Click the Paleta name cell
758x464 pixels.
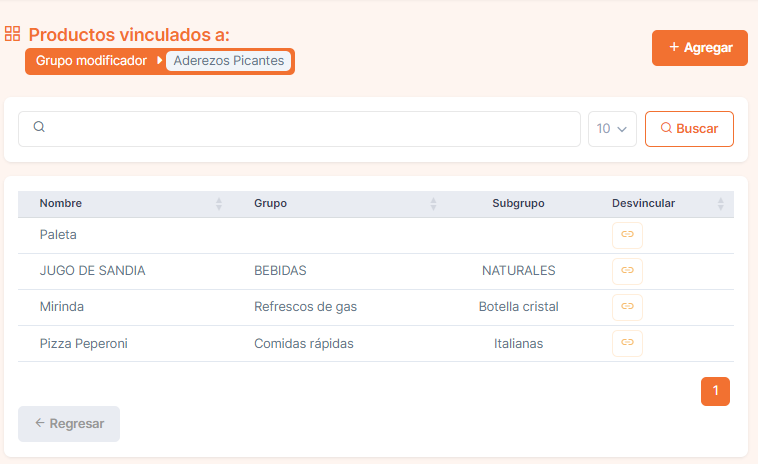pyautogui.click(x=58, y=235)
